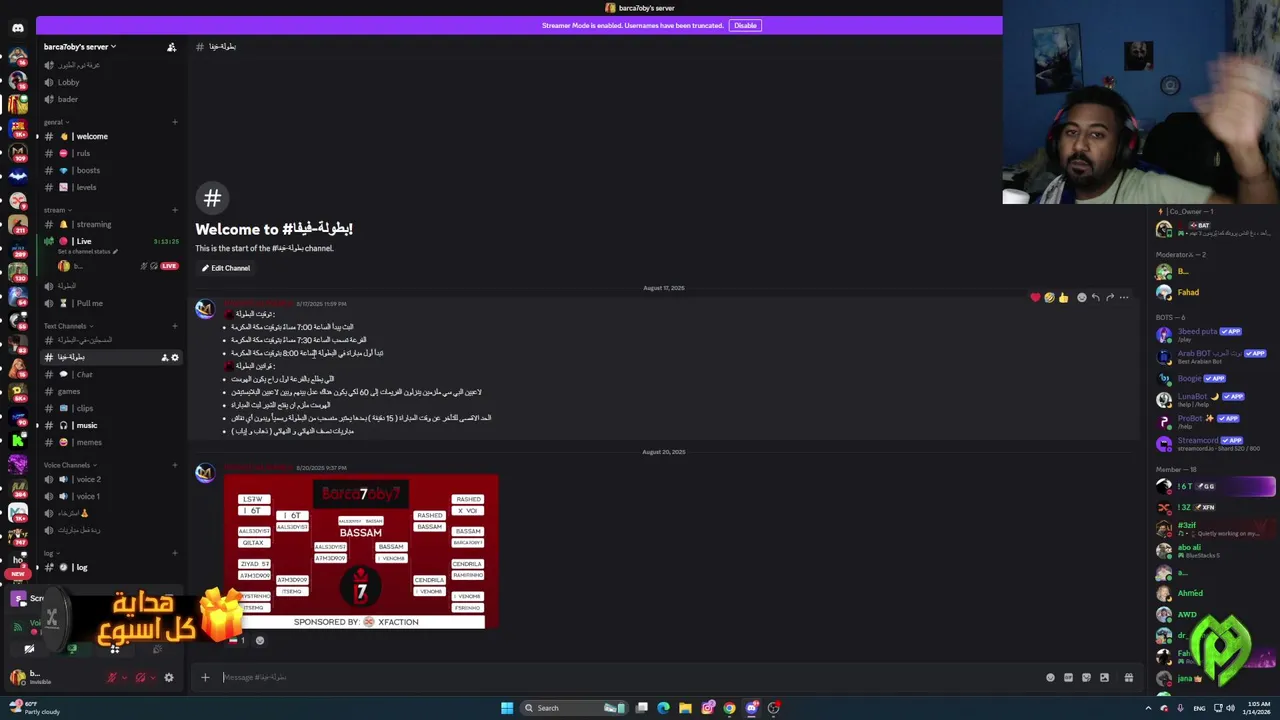This screenshot has width=1280, height=720.
Task: Collapse the genral category
Action: click(x=56, y=122)
